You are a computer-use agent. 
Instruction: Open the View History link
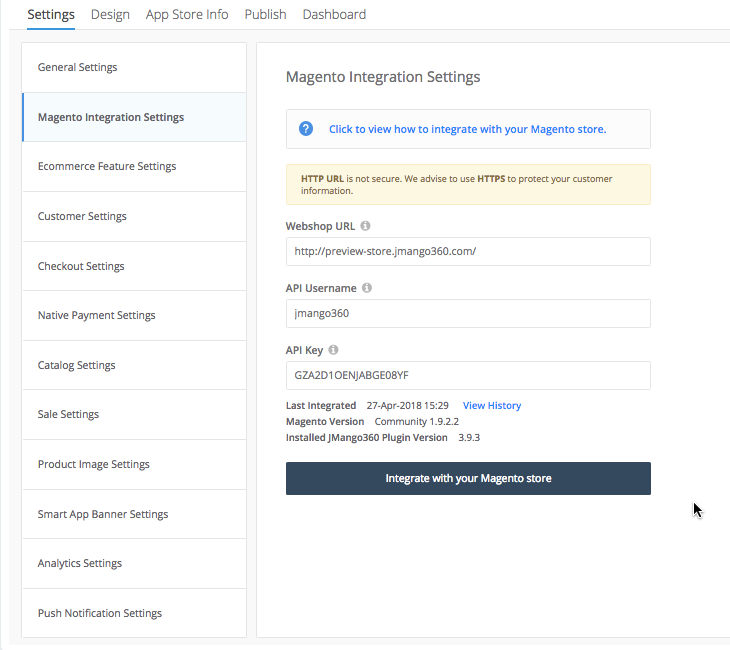point(492,406)
